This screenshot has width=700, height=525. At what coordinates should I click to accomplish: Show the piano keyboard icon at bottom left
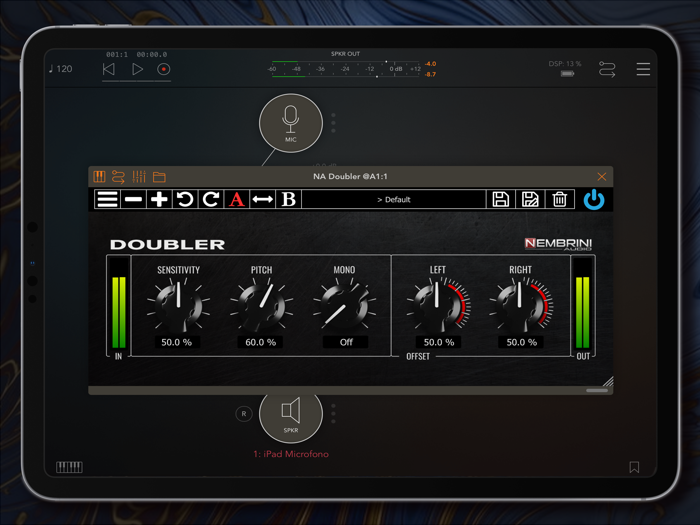[x=69, y=467]
